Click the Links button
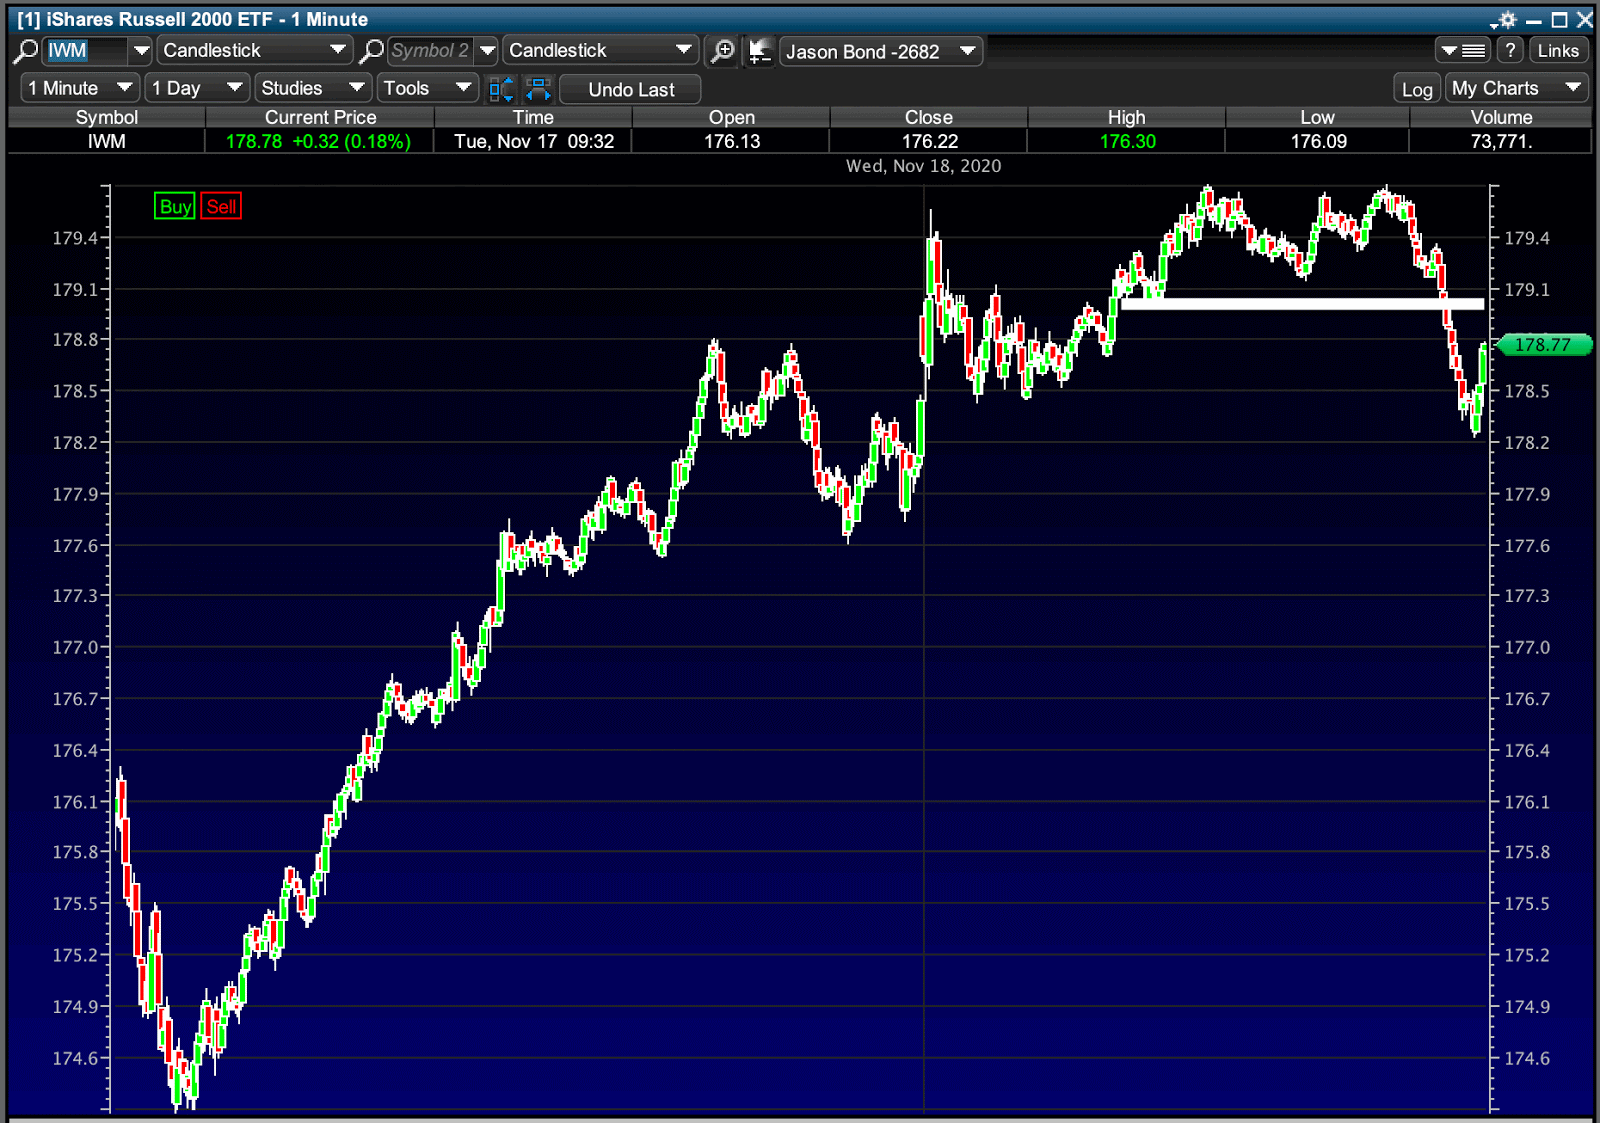The image size is (1600, 1123). click(x=1558, y=51)
